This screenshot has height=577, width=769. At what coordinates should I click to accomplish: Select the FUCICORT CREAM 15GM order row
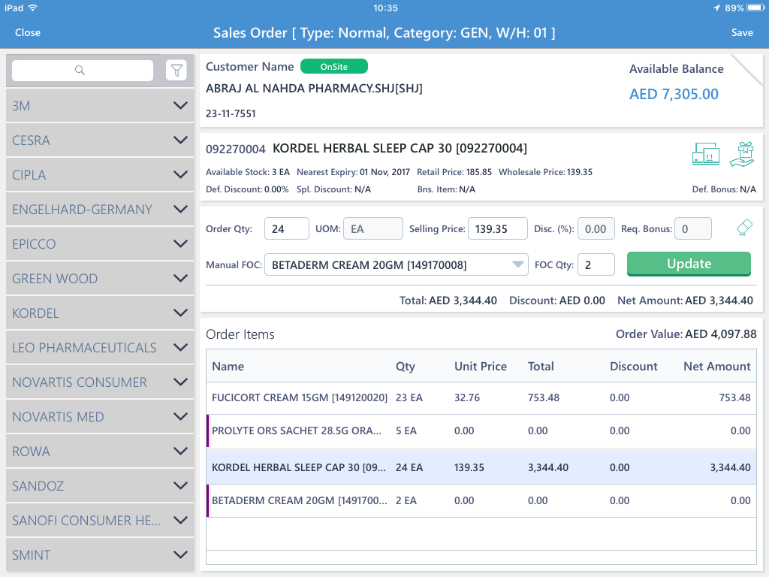[481, 398]
